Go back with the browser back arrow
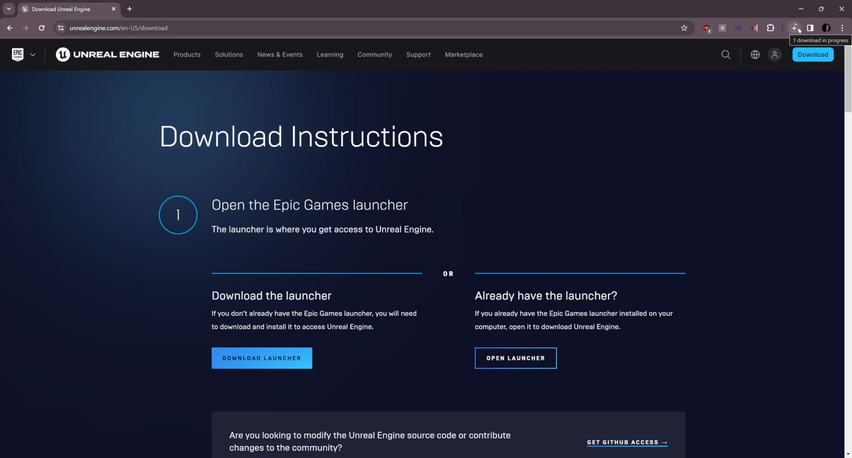 10,28
